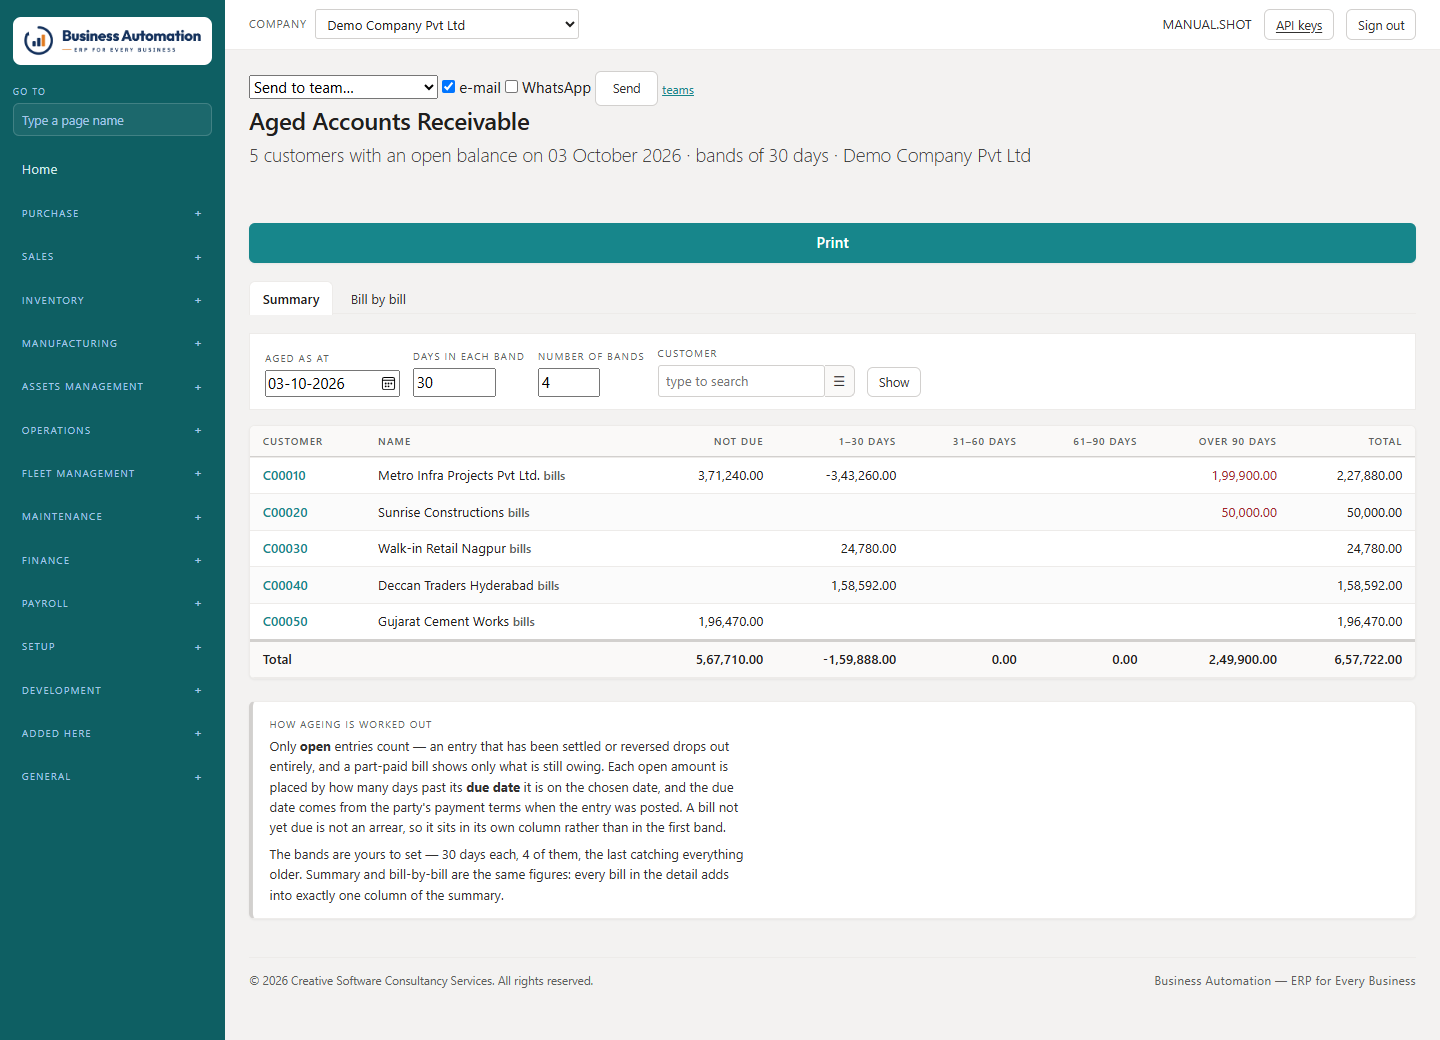The image size is (1440, 1040).
Task: Expand the General sidebar section
Action: coord(112,777)
